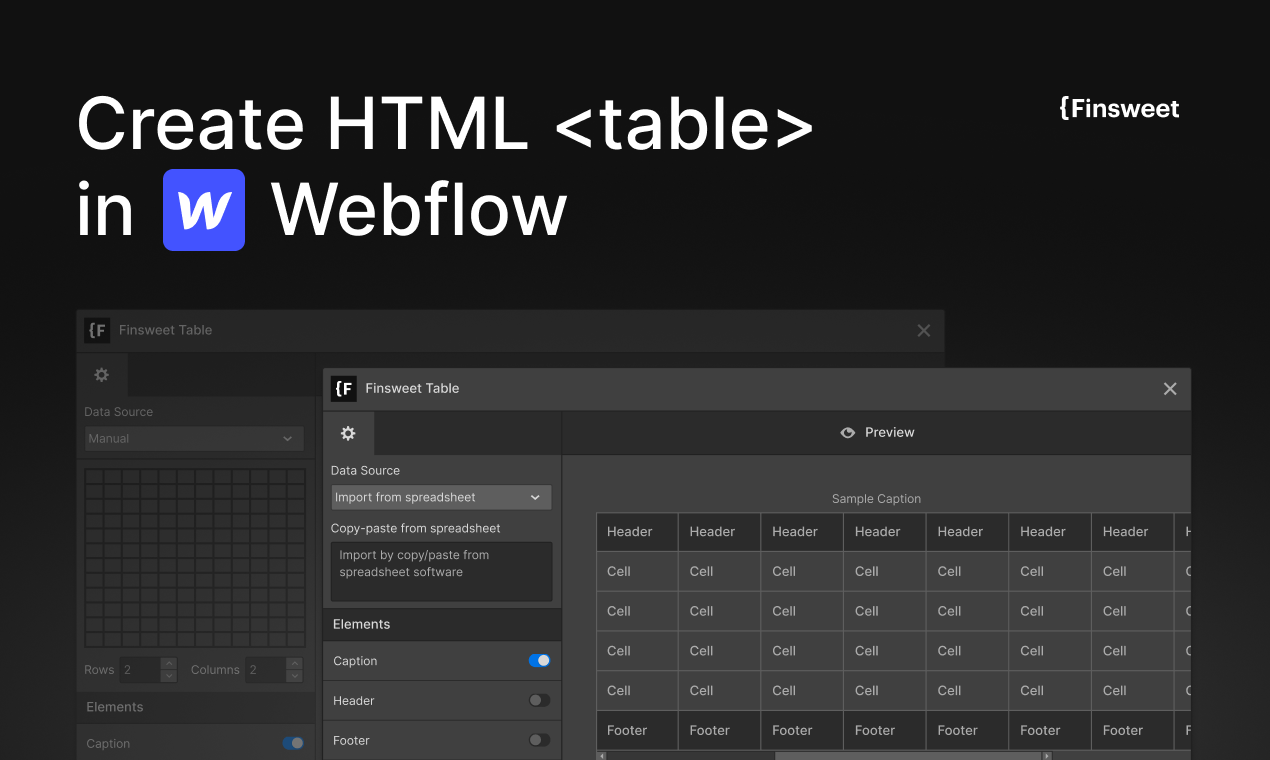Screen dimensions: 1270x760
Task: Click the eye icon next to Preview
Action: [x=848, y=433]
